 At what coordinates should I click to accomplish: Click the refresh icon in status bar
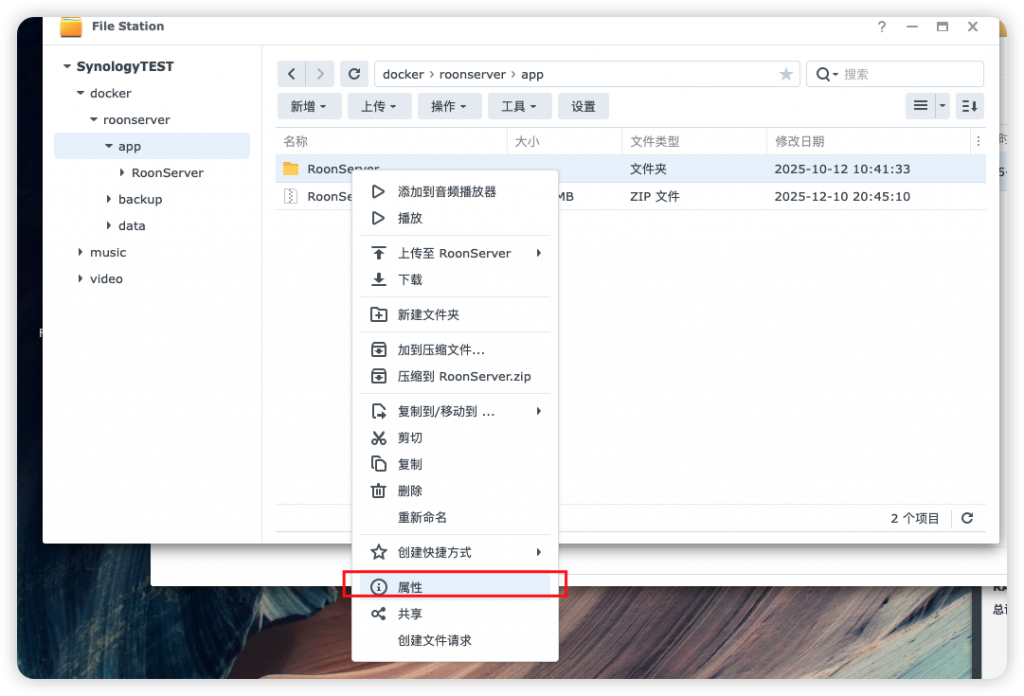(x=967, y=518)
